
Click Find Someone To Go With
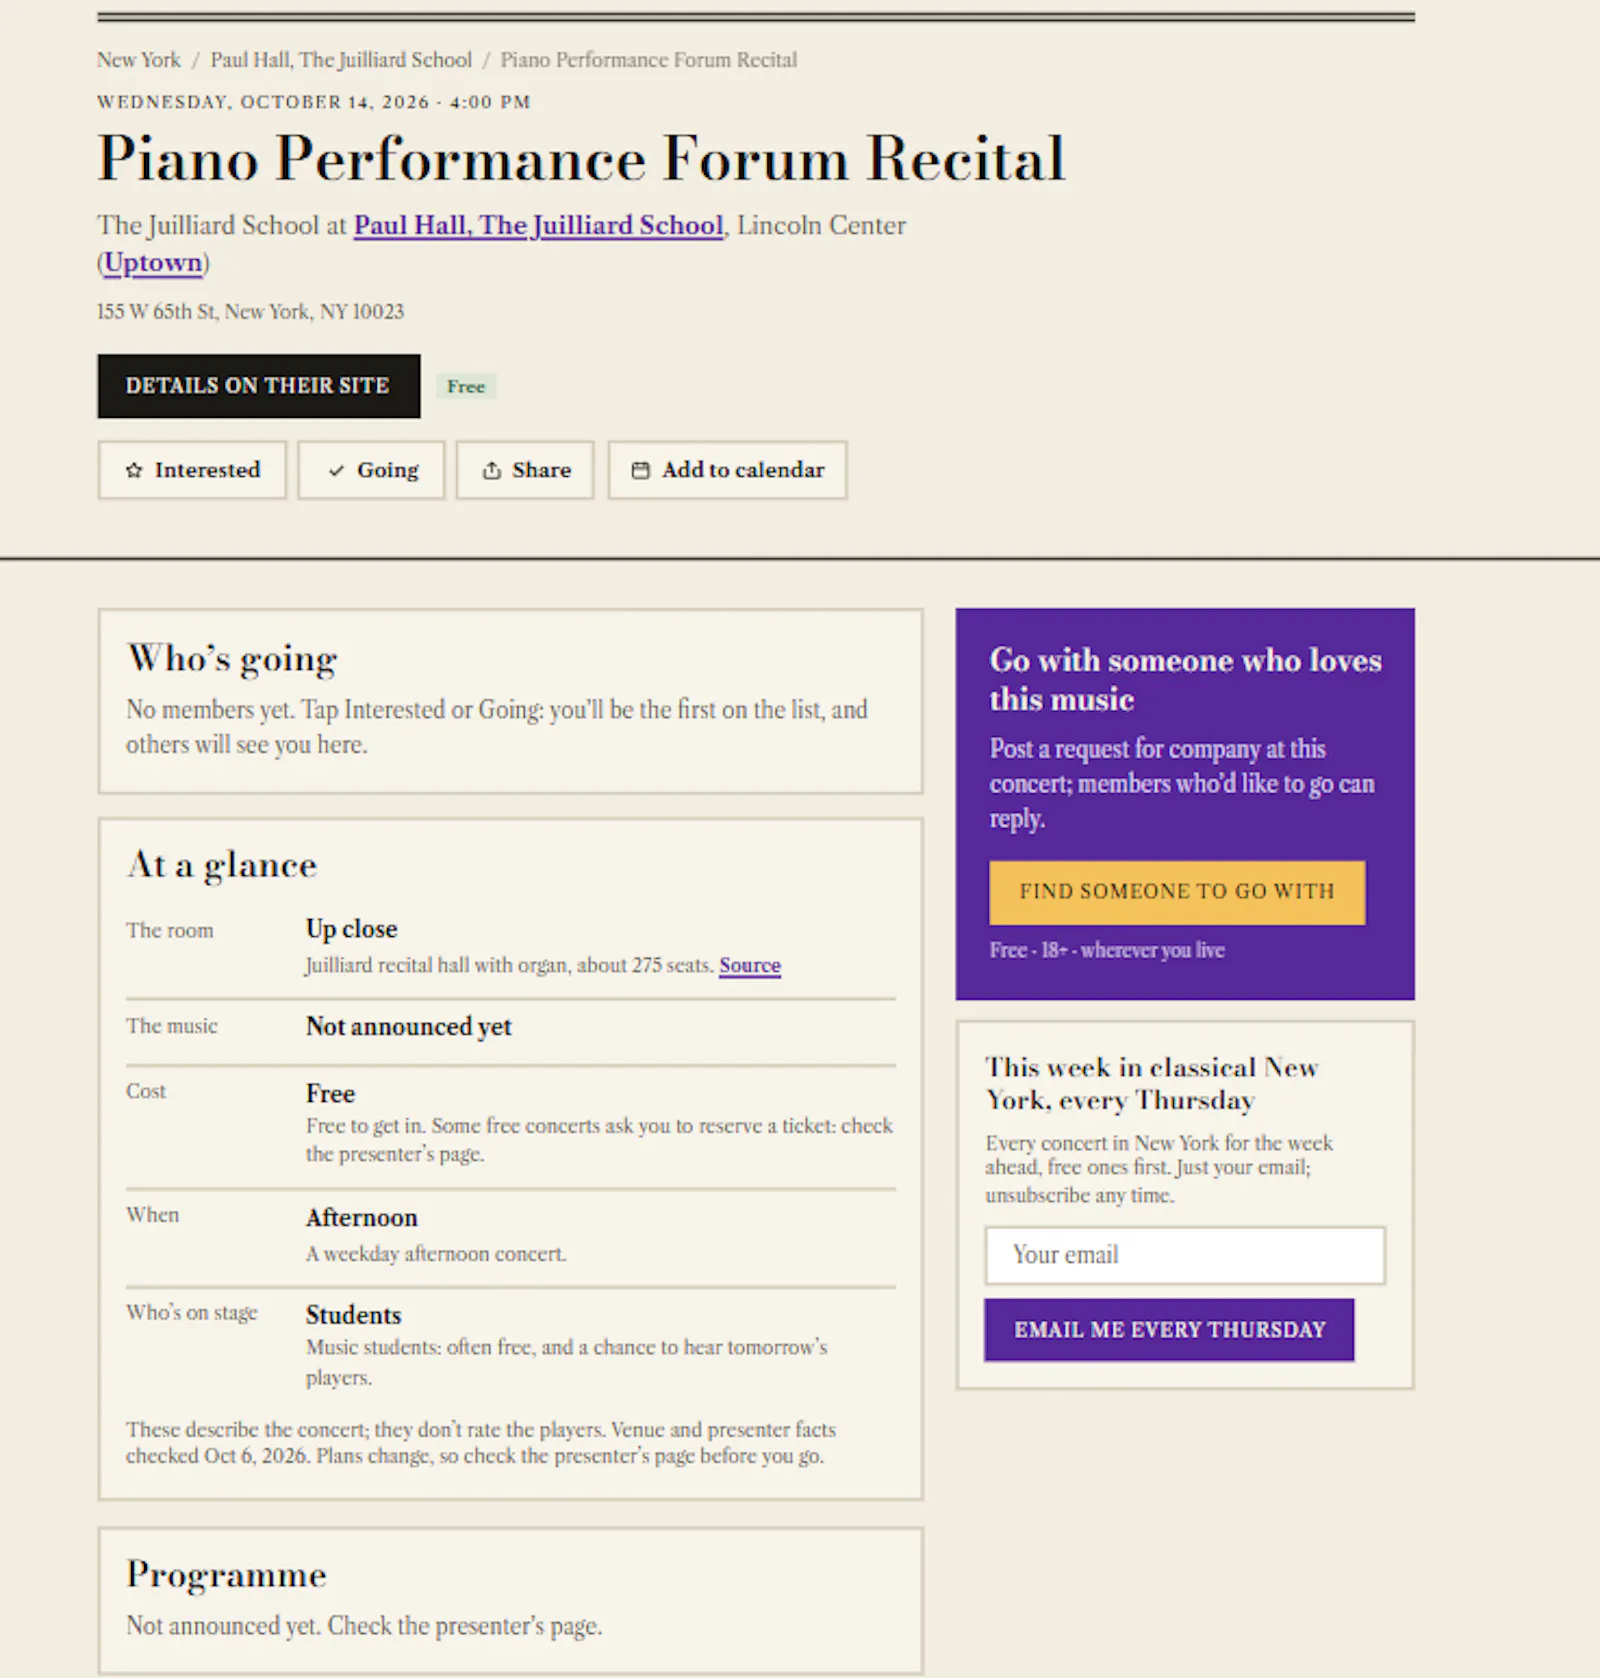[x=1177, y=892]
